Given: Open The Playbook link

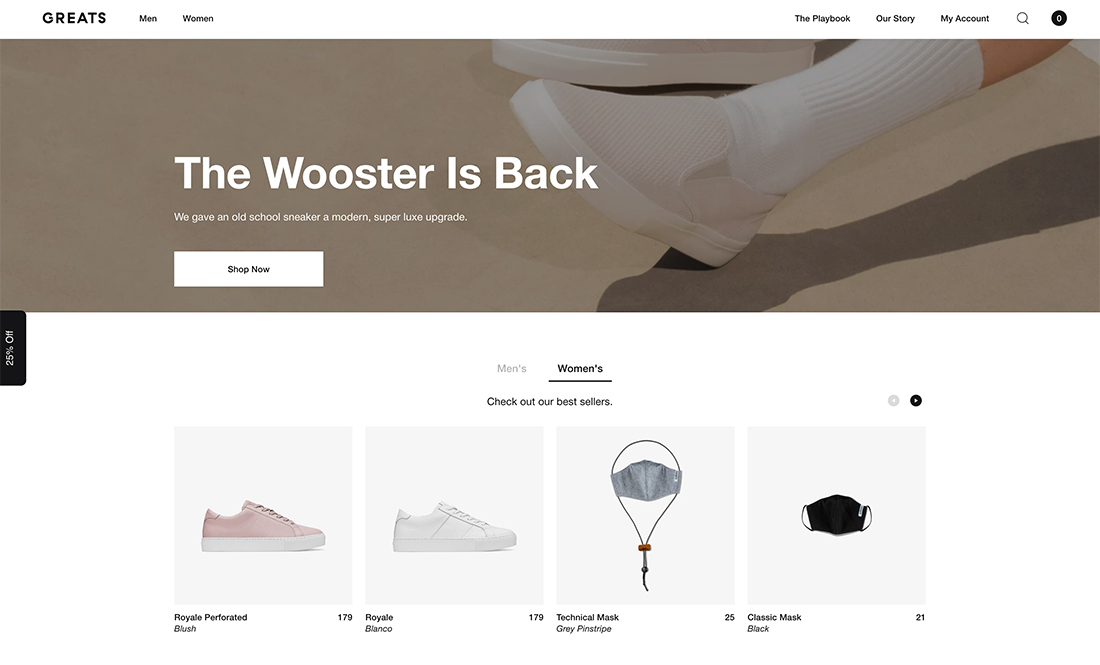Looking at the screenshot, I should (822, 18).
